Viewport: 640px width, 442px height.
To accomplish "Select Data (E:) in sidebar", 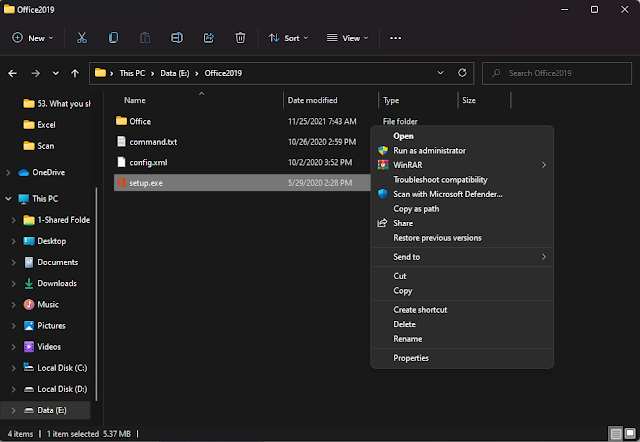I will pyautogui.click(x=45, y=410).
